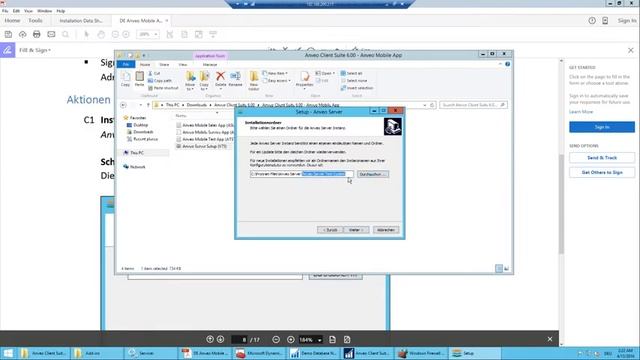Image resolution: width=640 pixels, height=360 pixels.
Task: Switch to the Windows Firewall taskbar item
Action: pos(420,353)
